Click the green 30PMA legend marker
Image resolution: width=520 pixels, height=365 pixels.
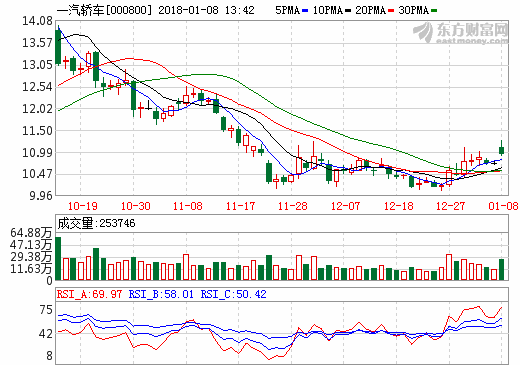pyautogui.click(x=433, y=11)
